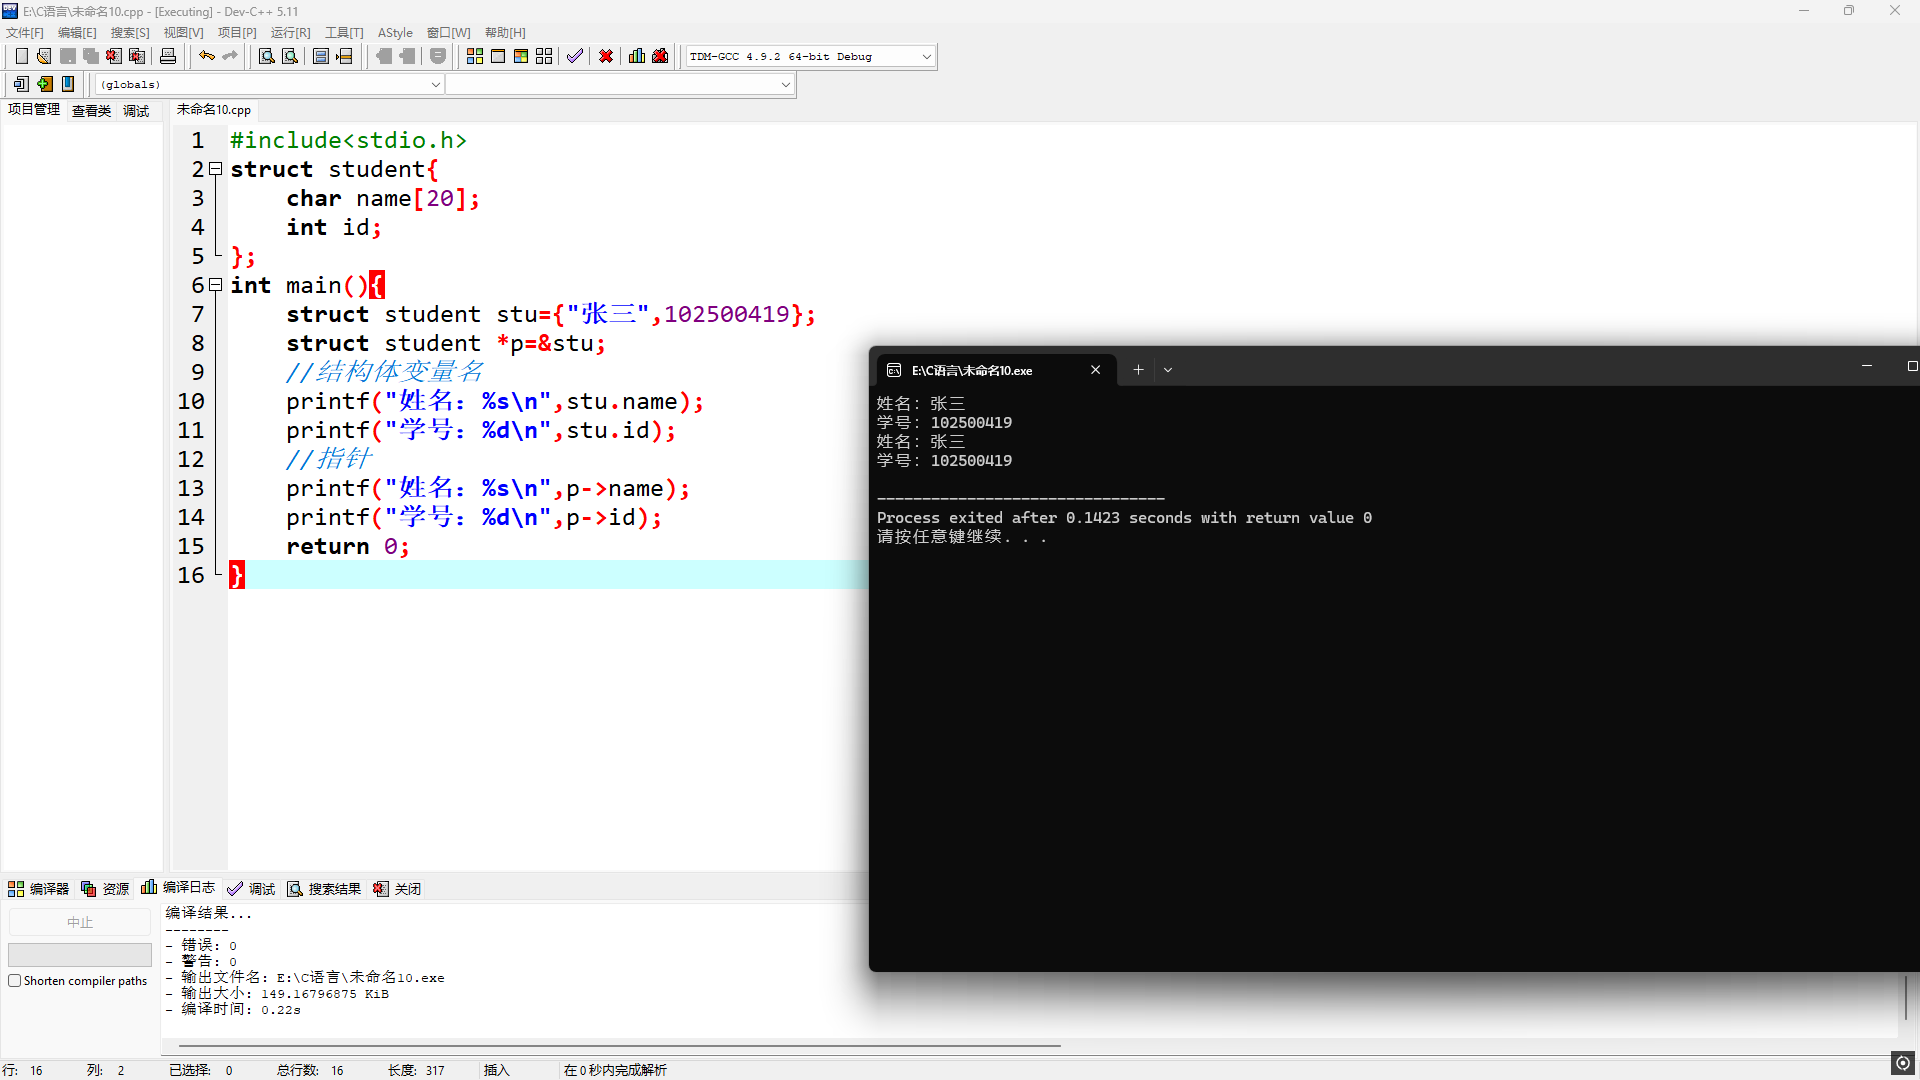Collapse the struct student fold marker
Viewport: 1920px width, 1080px height.
click(215, 170)
